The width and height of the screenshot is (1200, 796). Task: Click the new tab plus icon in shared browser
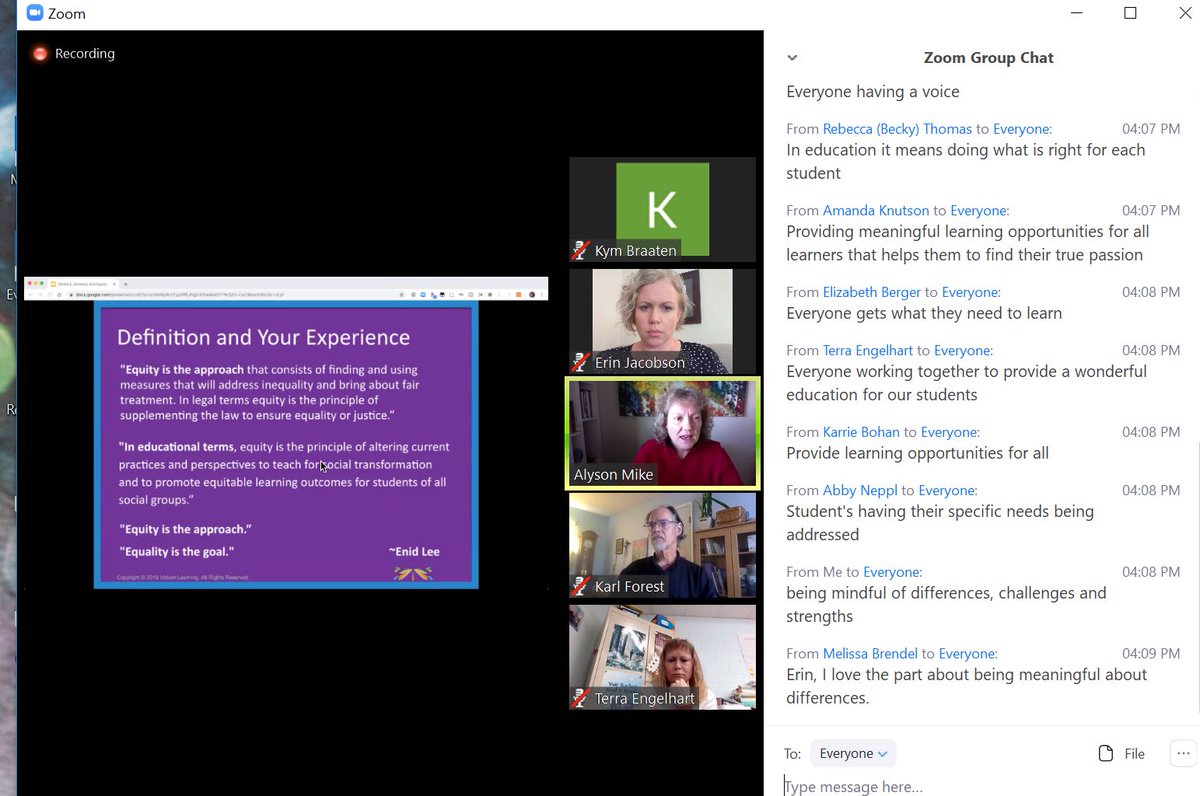126,284
